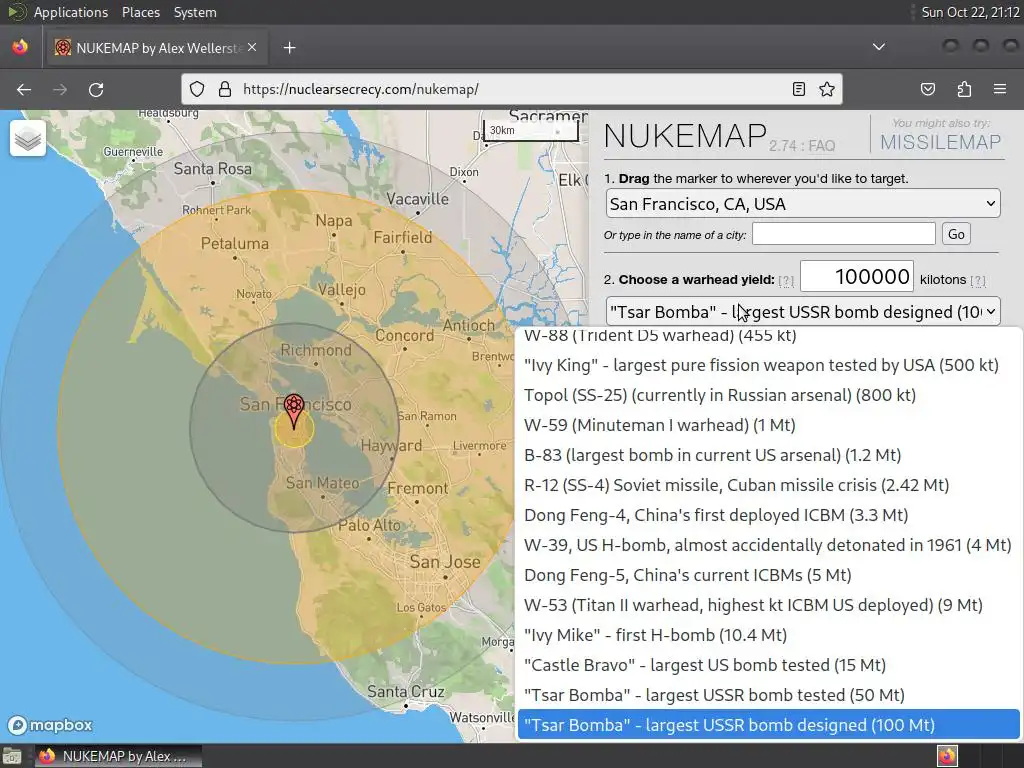Select Tsar Bomba tested (50 Mt) option
The width and height of the screenshot is (1024, 768).
coord(769,696)
